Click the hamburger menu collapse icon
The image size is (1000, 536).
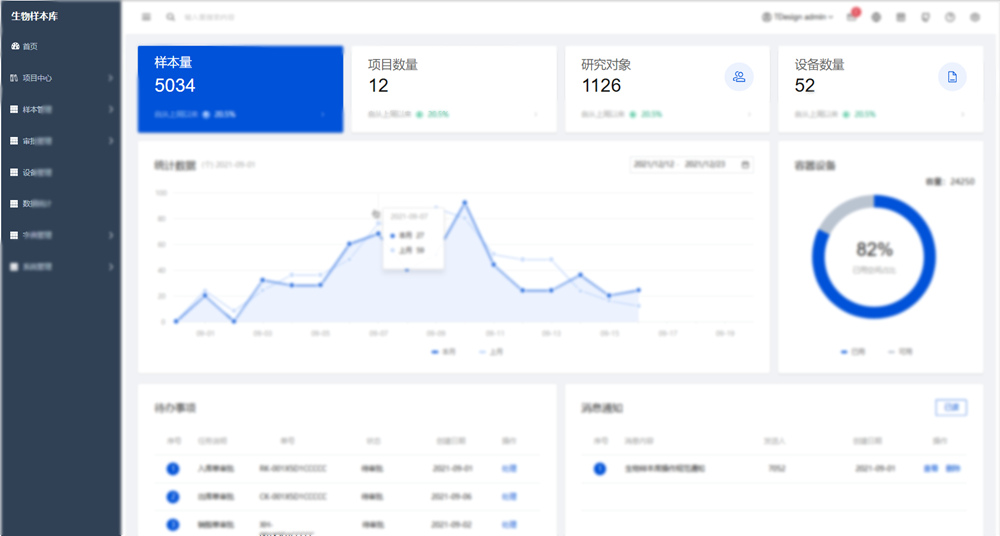[147, 17]
